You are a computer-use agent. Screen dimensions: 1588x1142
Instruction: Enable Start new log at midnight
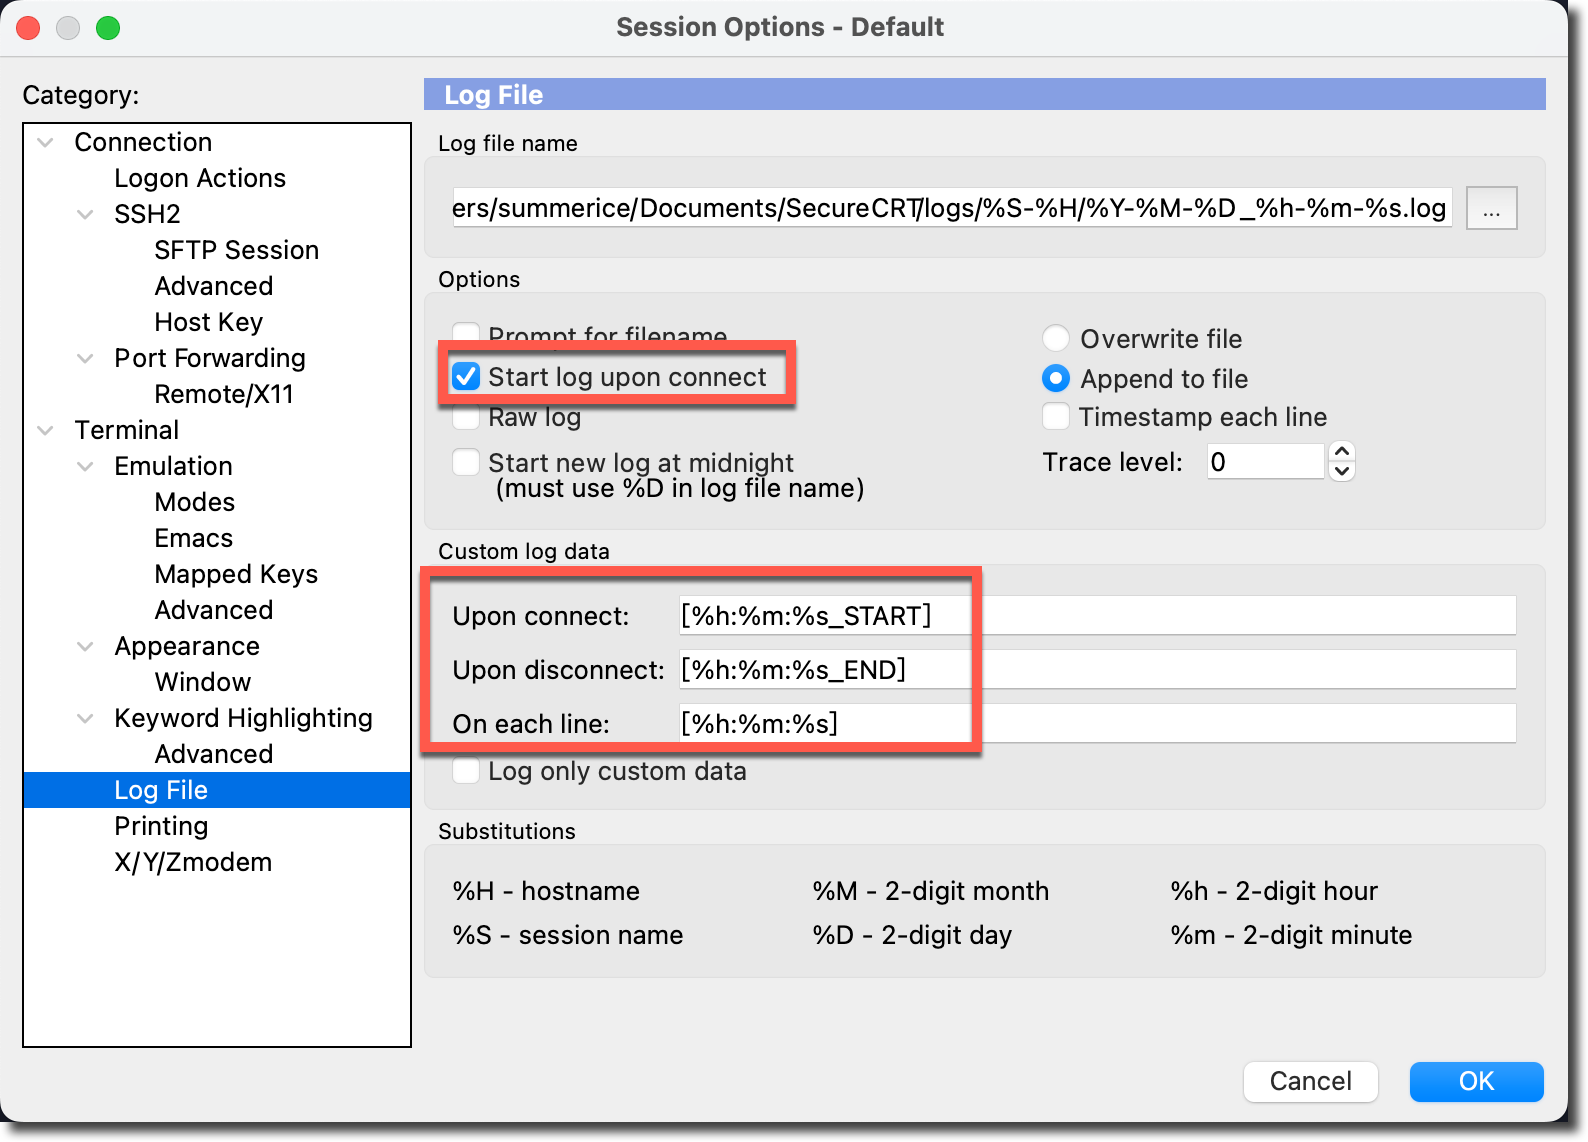point(466,462)
